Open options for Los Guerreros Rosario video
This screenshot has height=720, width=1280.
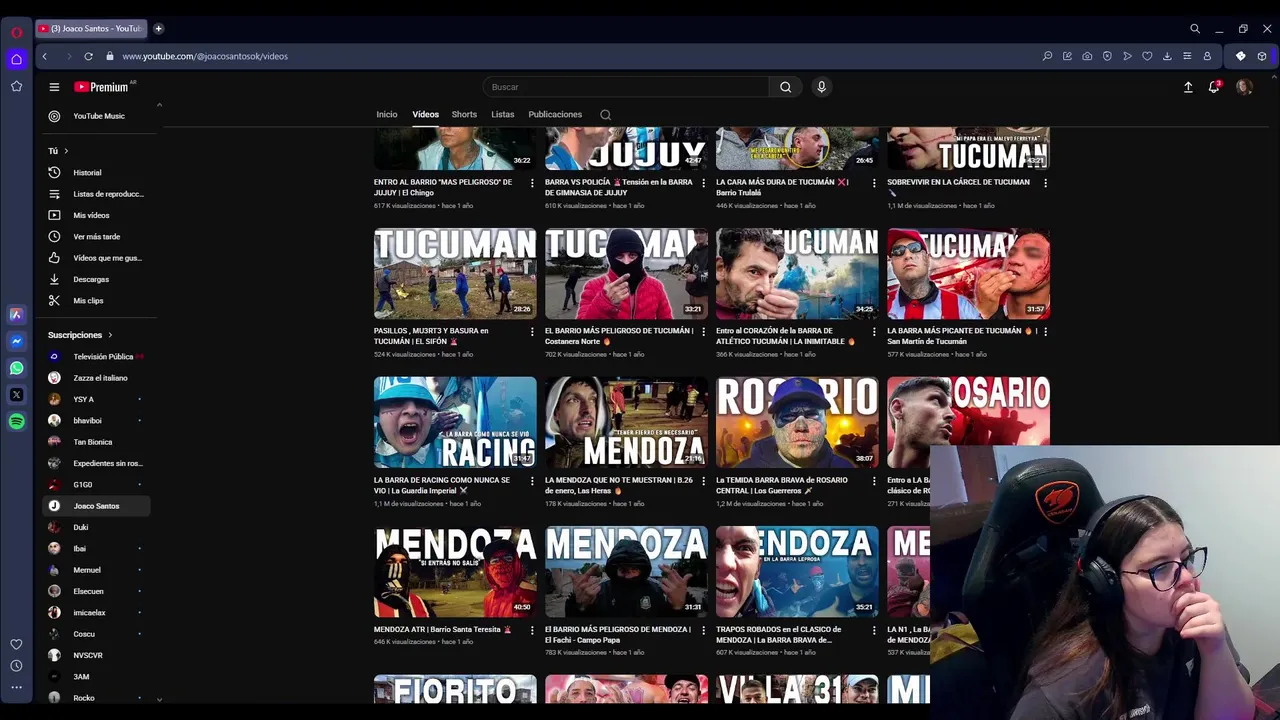tap(874, 480)
